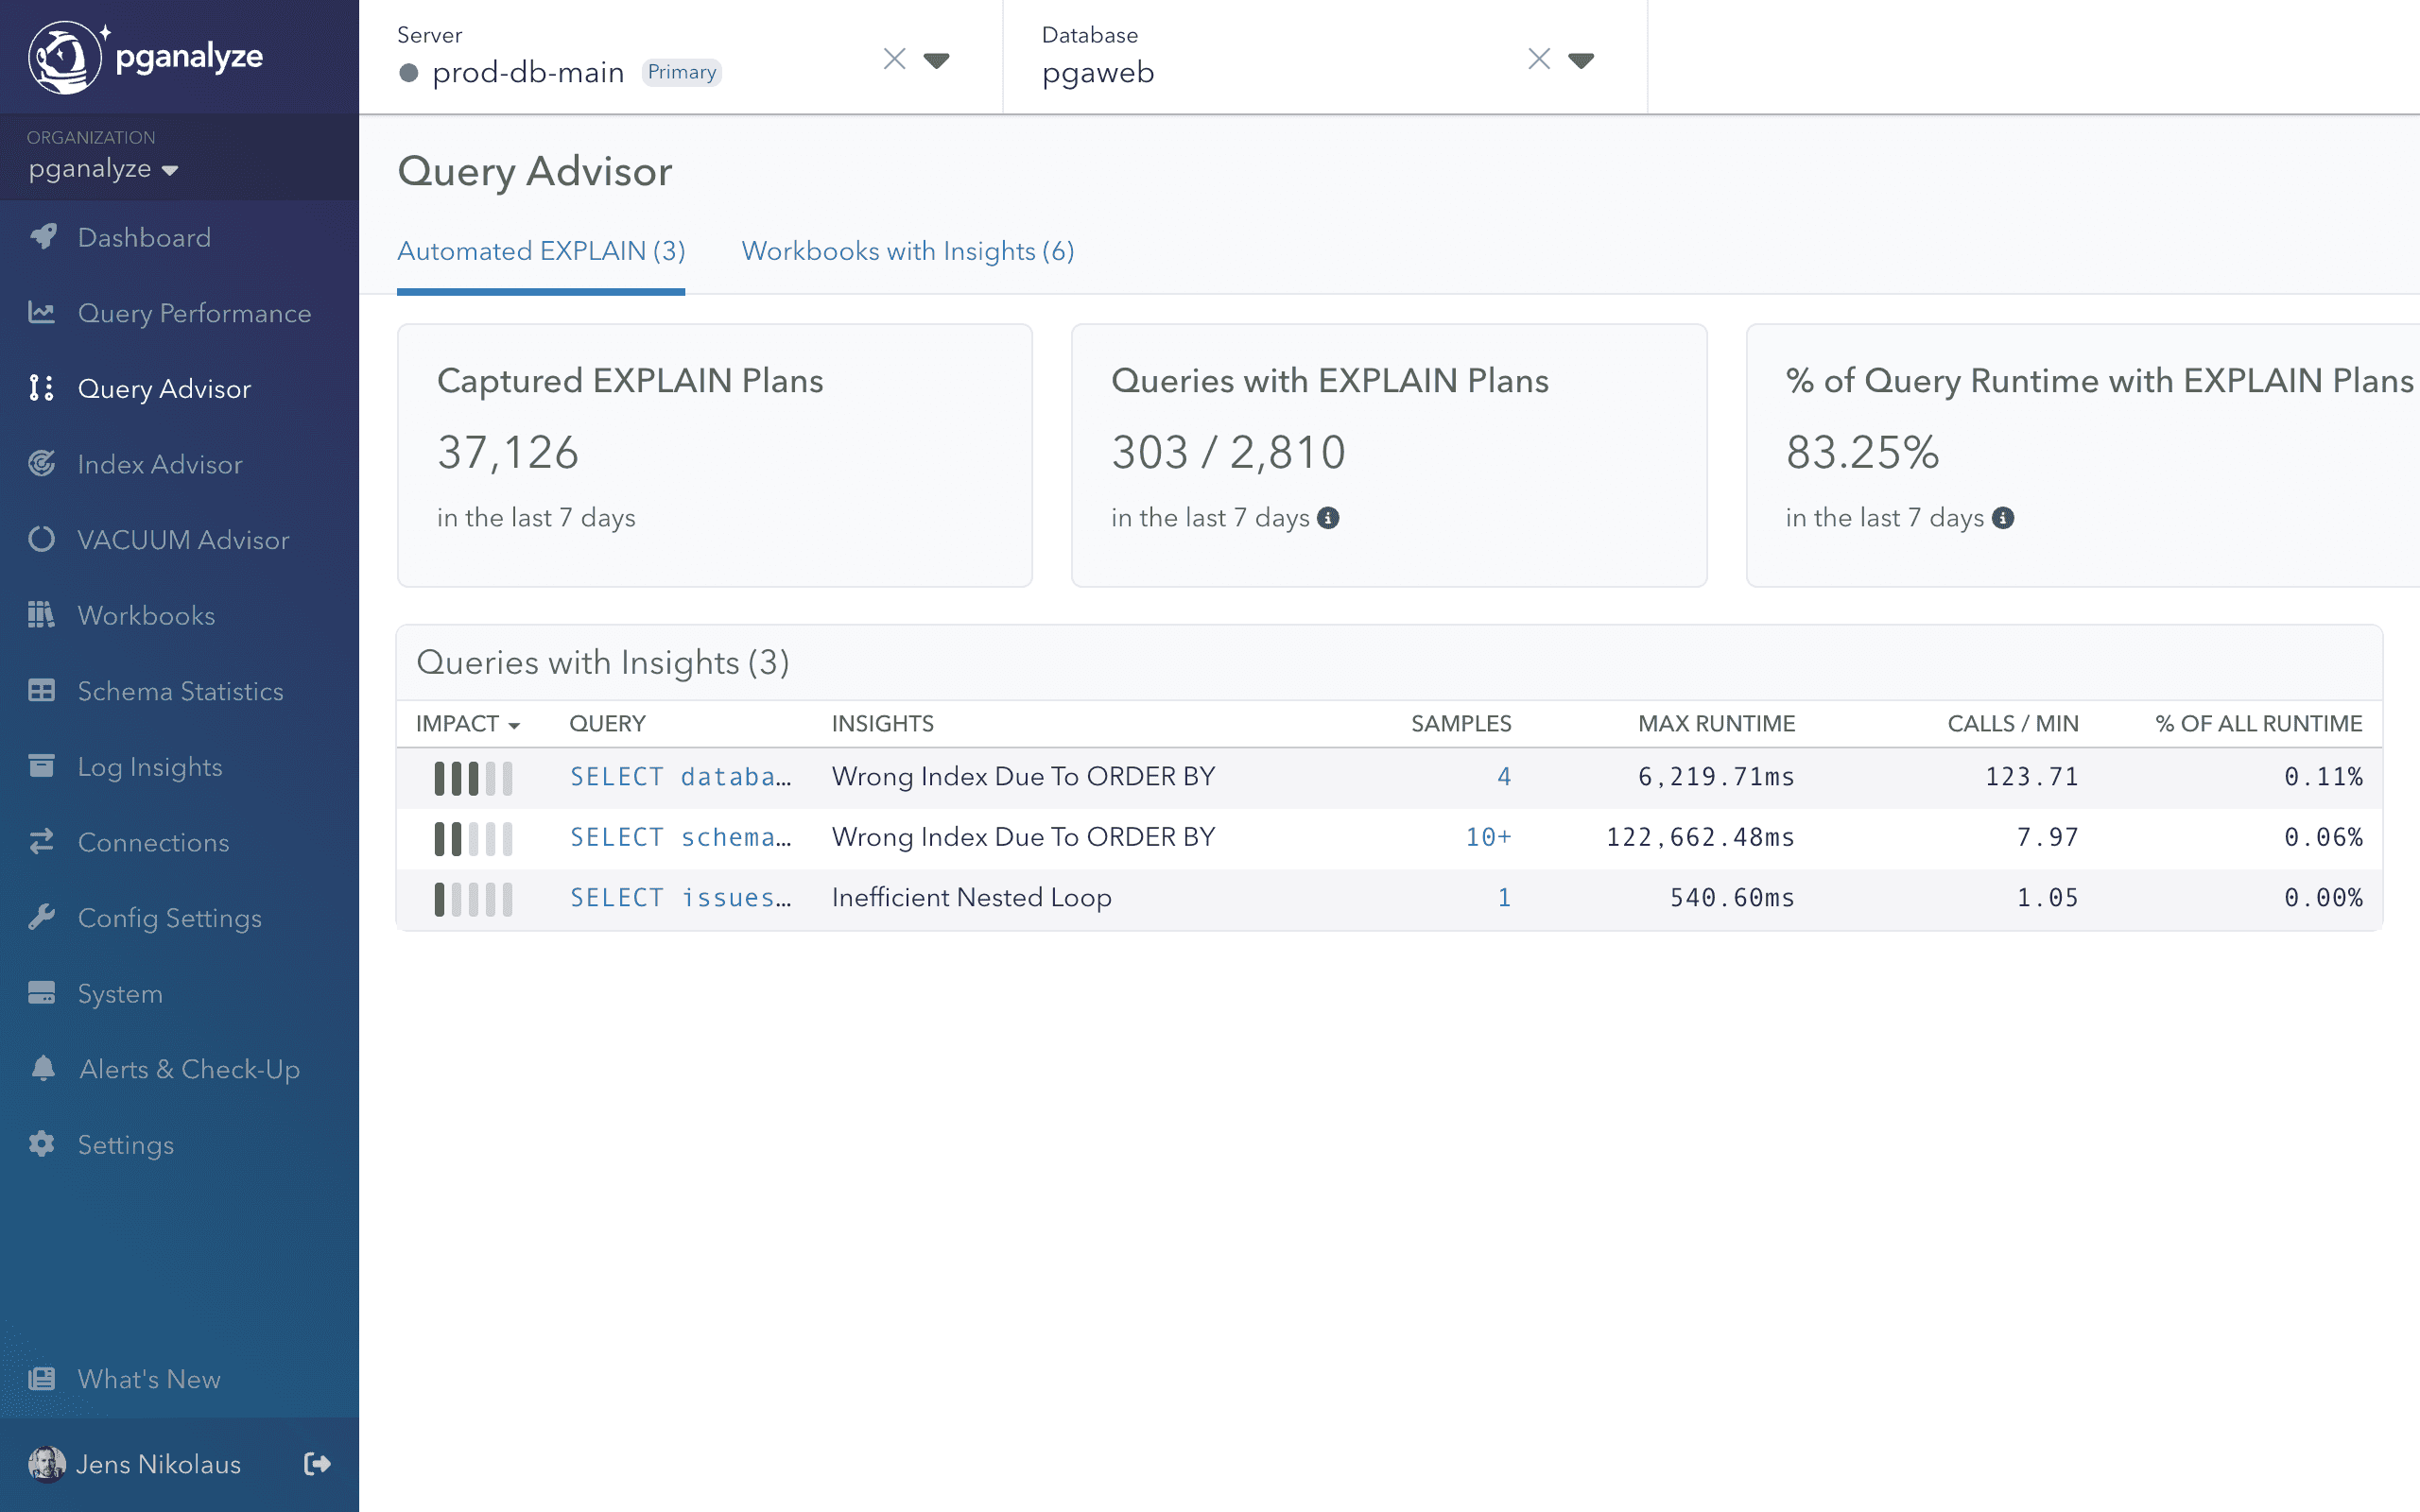This screenshot has width=2420, height=1512.
Task: Click the pganalyze astronaut logo
Action: coord(64,57)
